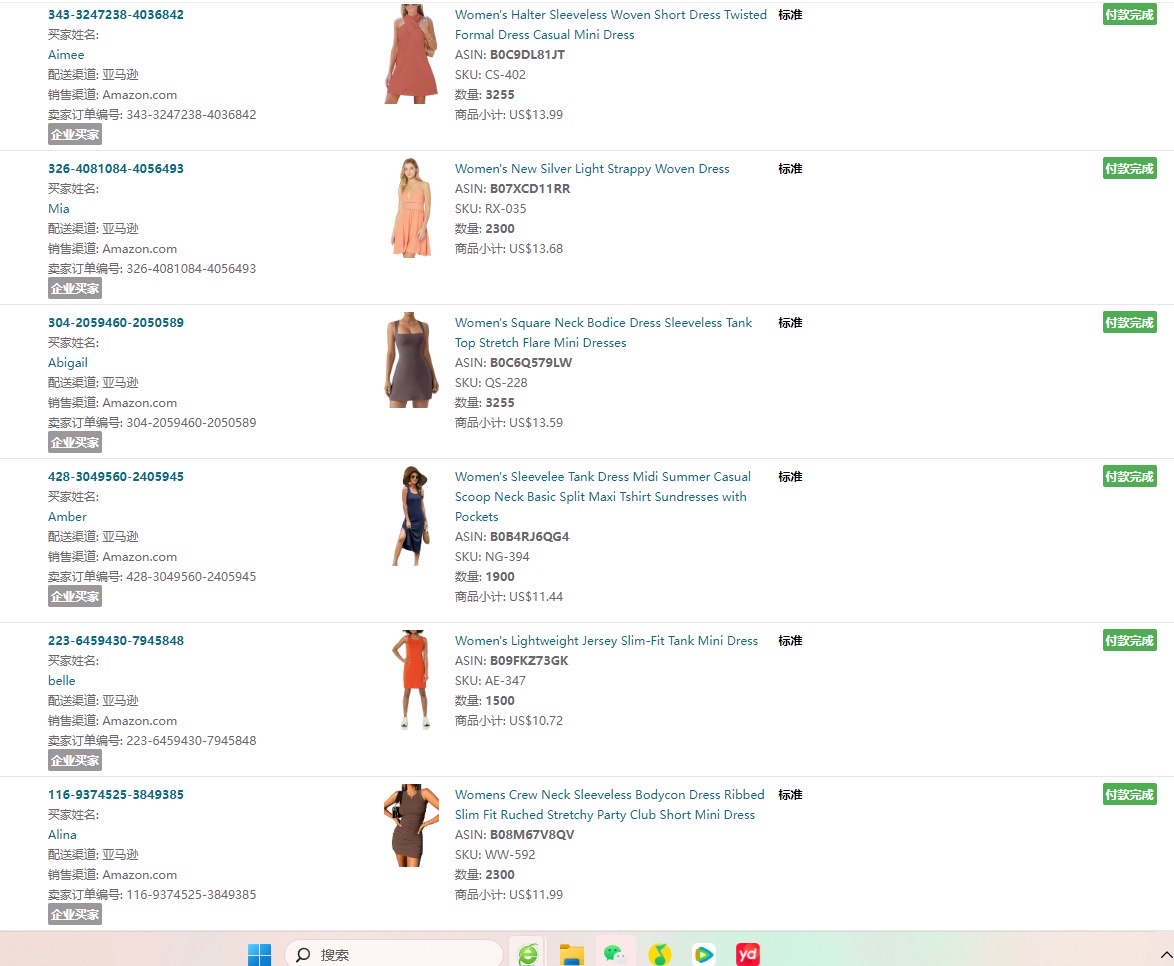
Task: Click SKU: AE-347 text
Action: (x=490, y=681)
